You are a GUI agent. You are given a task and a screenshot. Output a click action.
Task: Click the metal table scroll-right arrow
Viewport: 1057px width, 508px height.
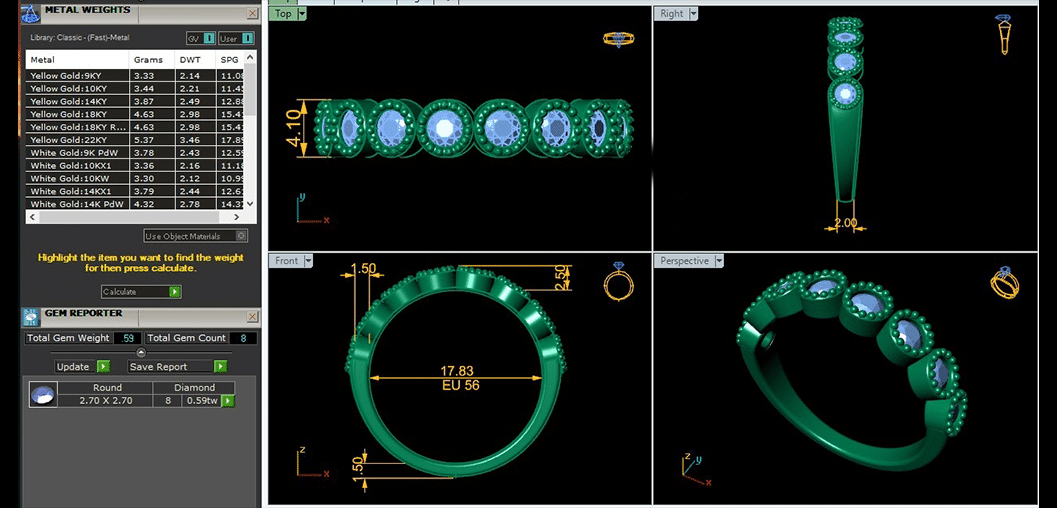pos(236,217)
